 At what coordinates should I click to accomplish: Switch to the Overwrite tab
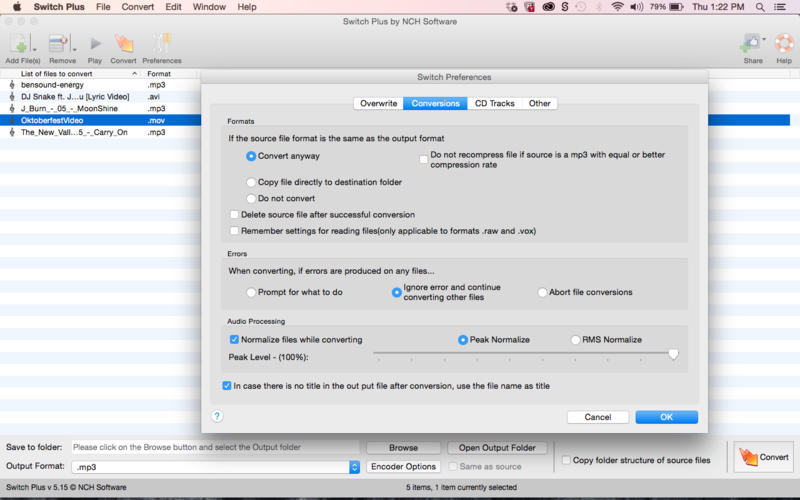pyautogui.click(x=379, y=104)
